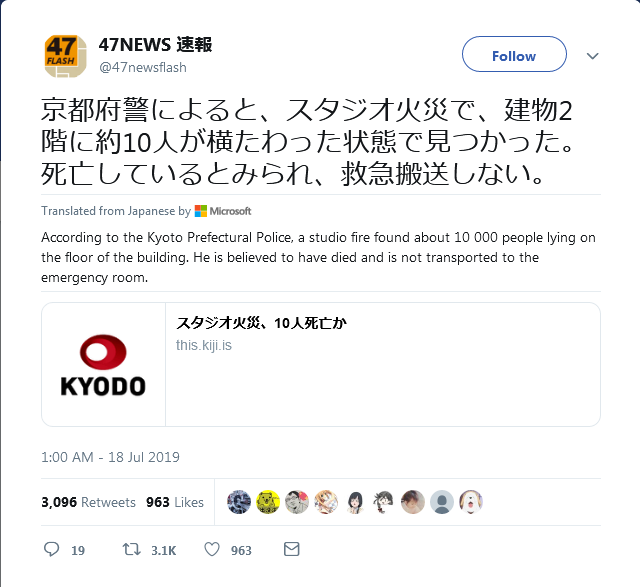Image resolution: width=640 pixels, height=587 pixels.
Task: Retweet using the retweet arrows icon
Action: 131,549
